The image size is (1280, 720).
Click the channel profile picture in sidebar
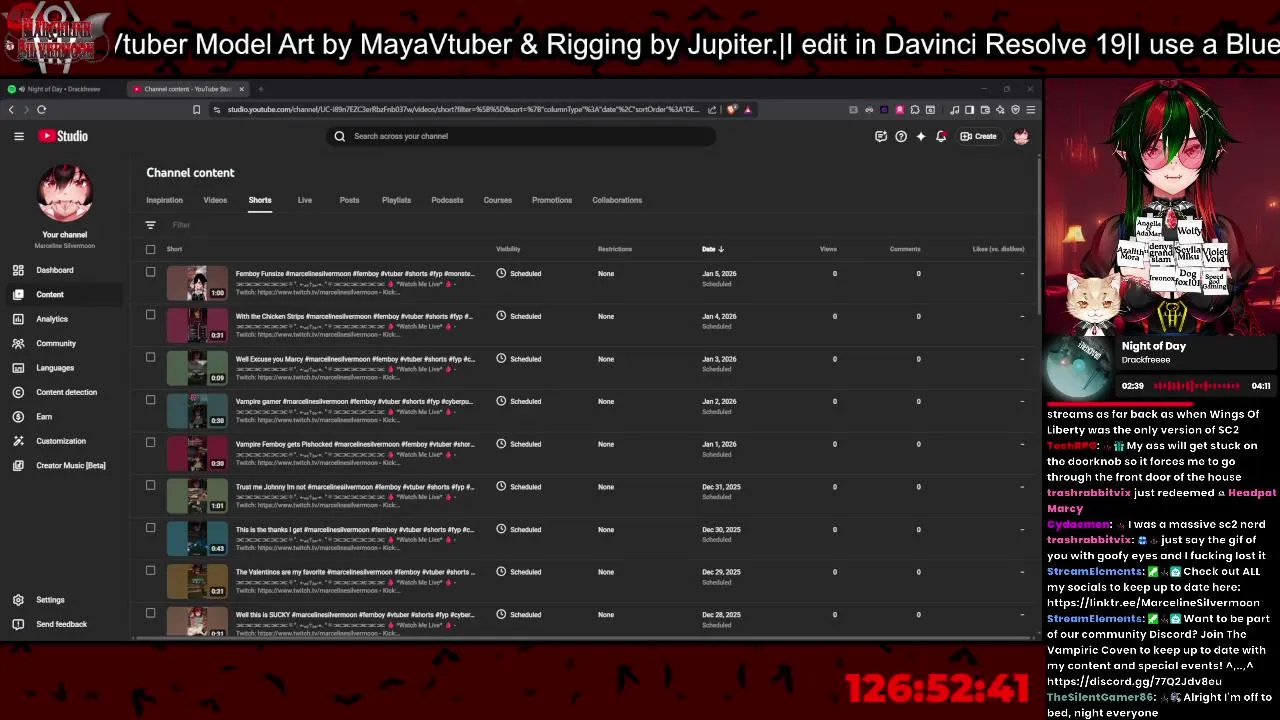[64, 194]
